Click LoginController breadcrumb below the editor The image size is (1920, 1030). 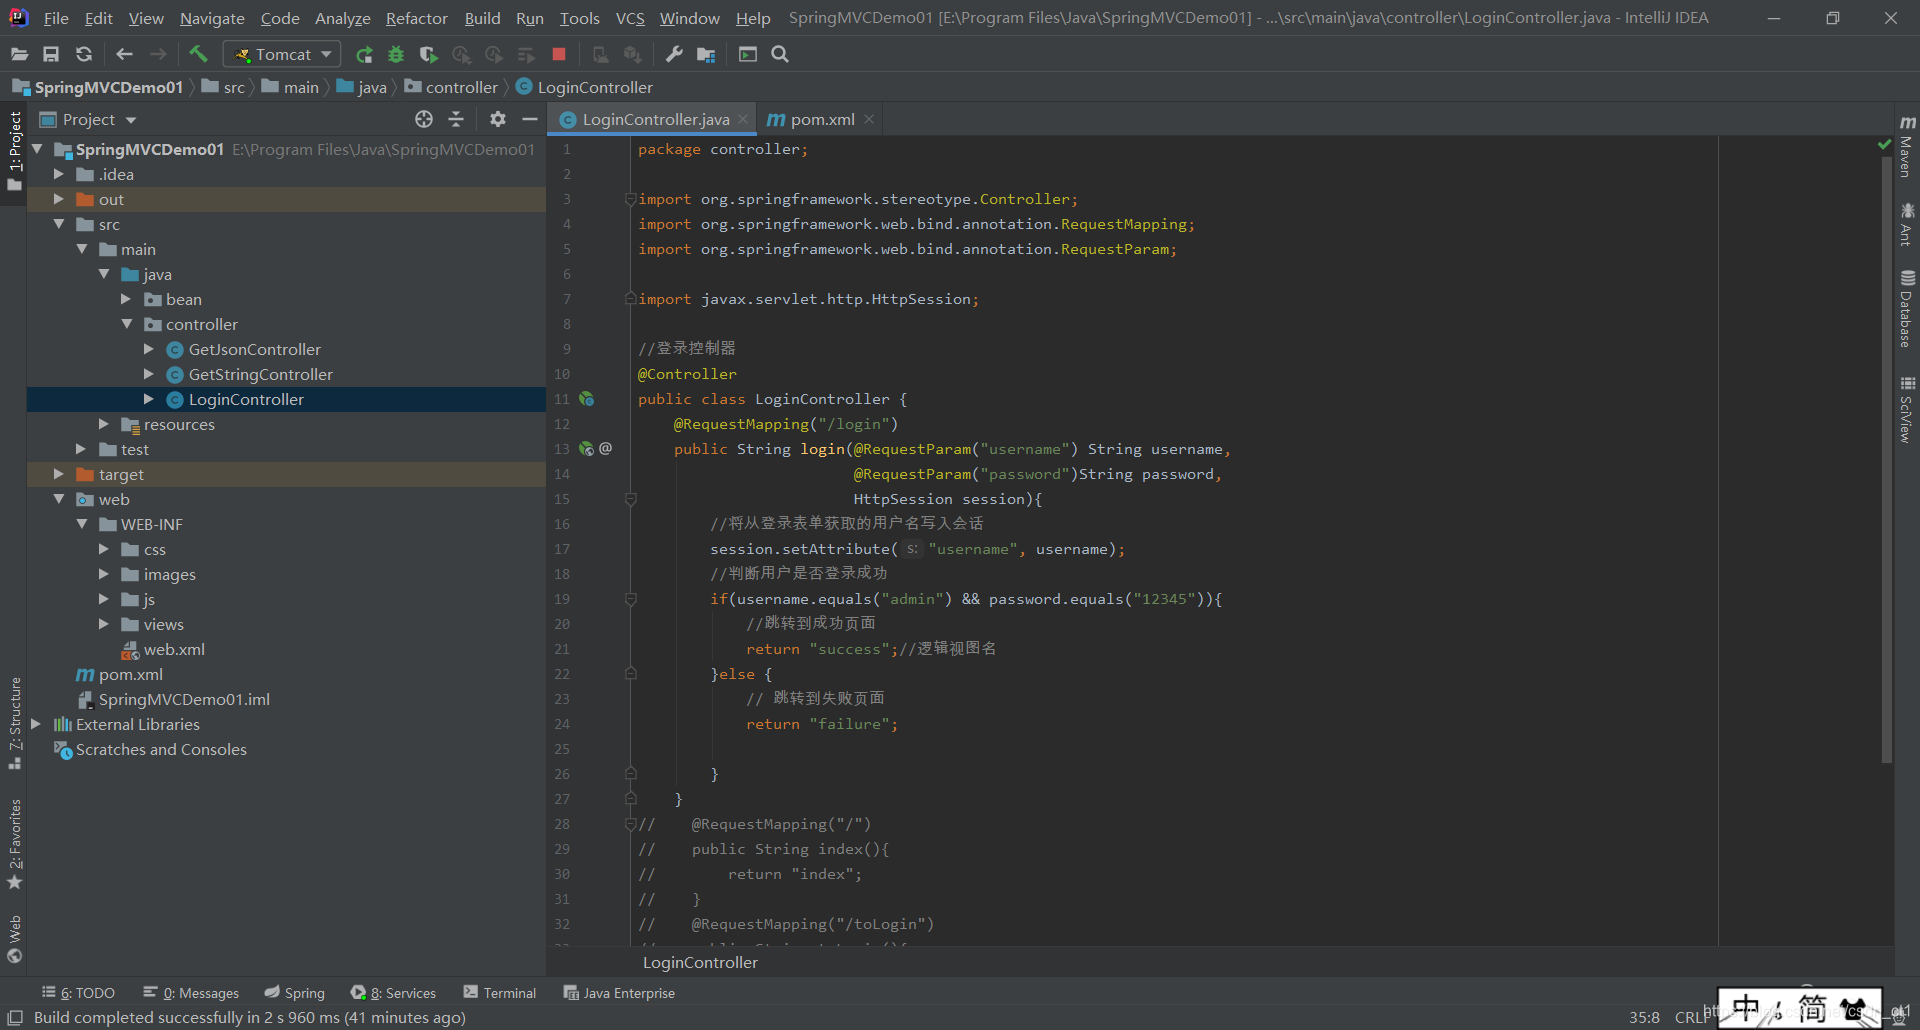point(700,962)
